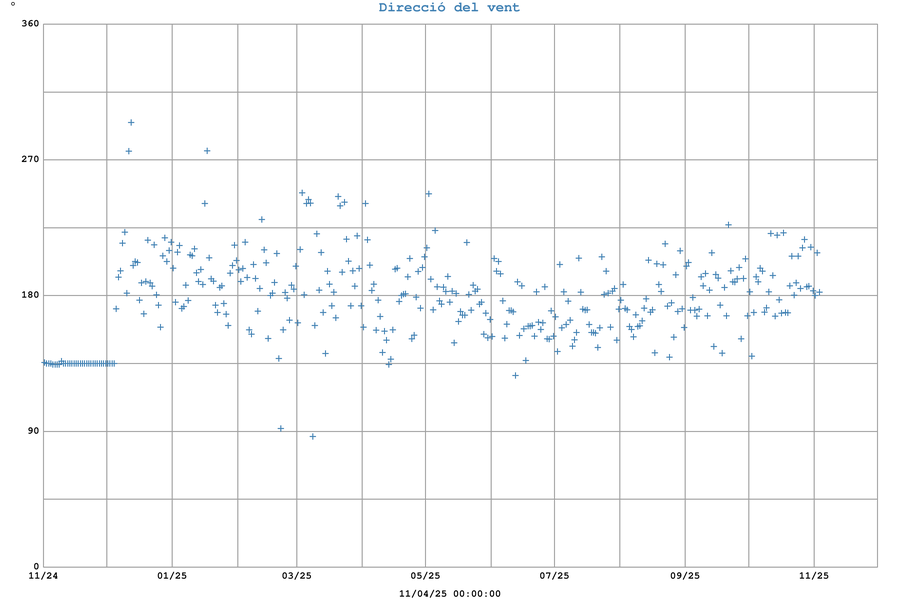
Task: Select the highest marker between 09/25 and 11/25
Action: [x=728, y=224]
